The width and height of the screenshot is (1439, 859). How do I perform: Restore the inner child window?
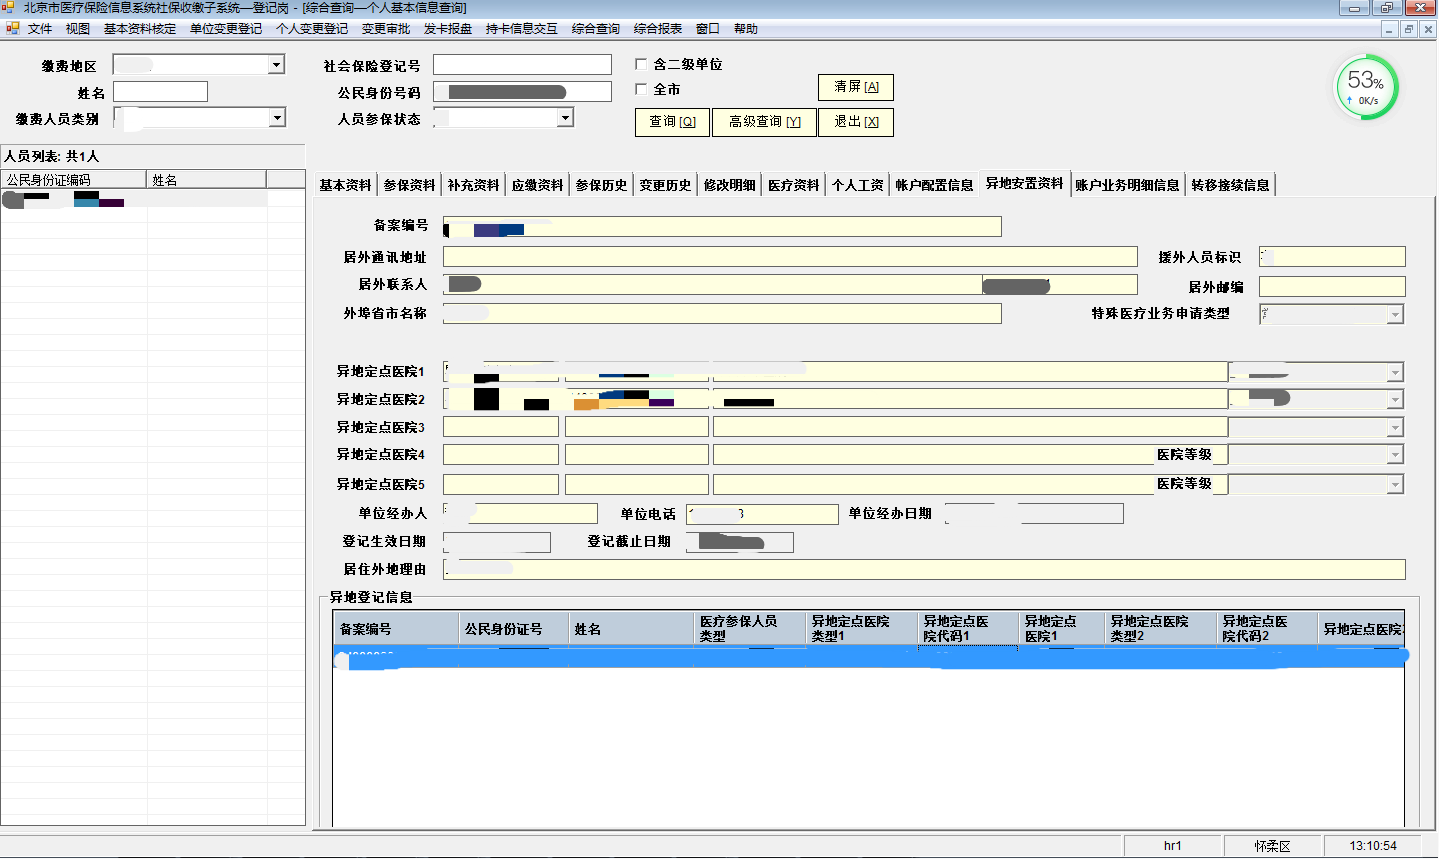1408,29
